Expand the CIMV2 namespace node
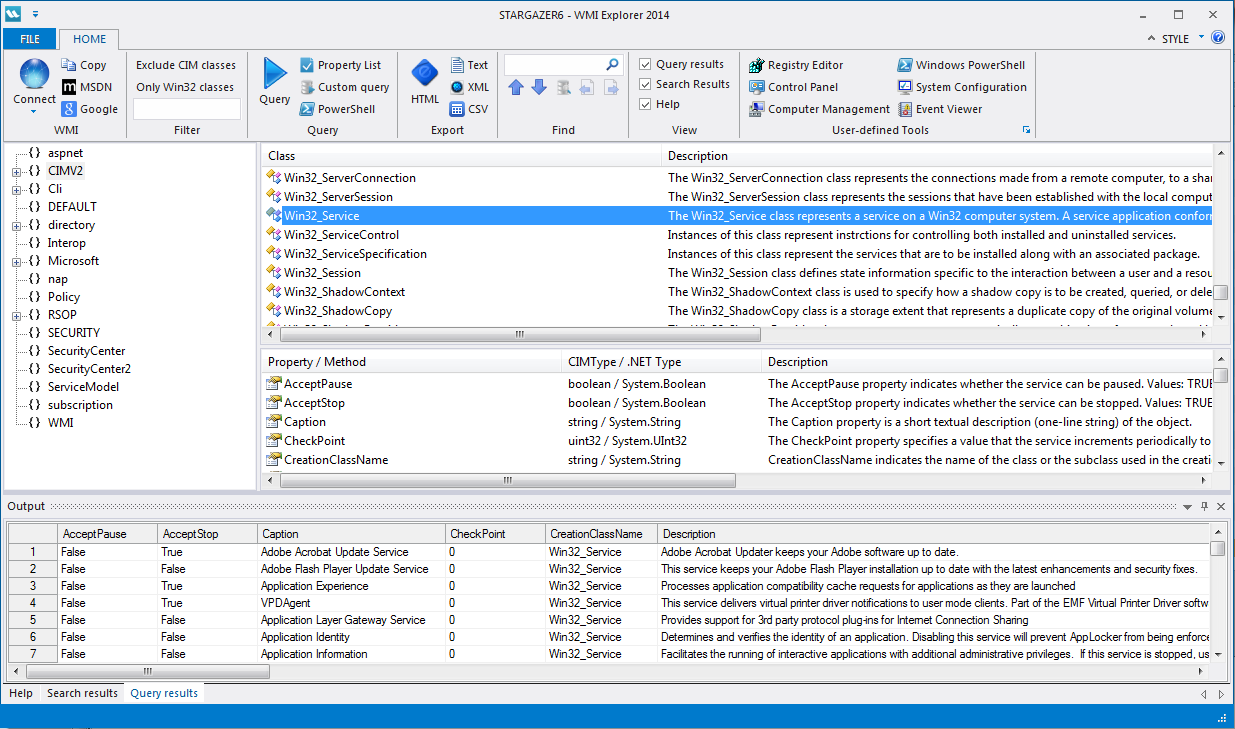 16,171
